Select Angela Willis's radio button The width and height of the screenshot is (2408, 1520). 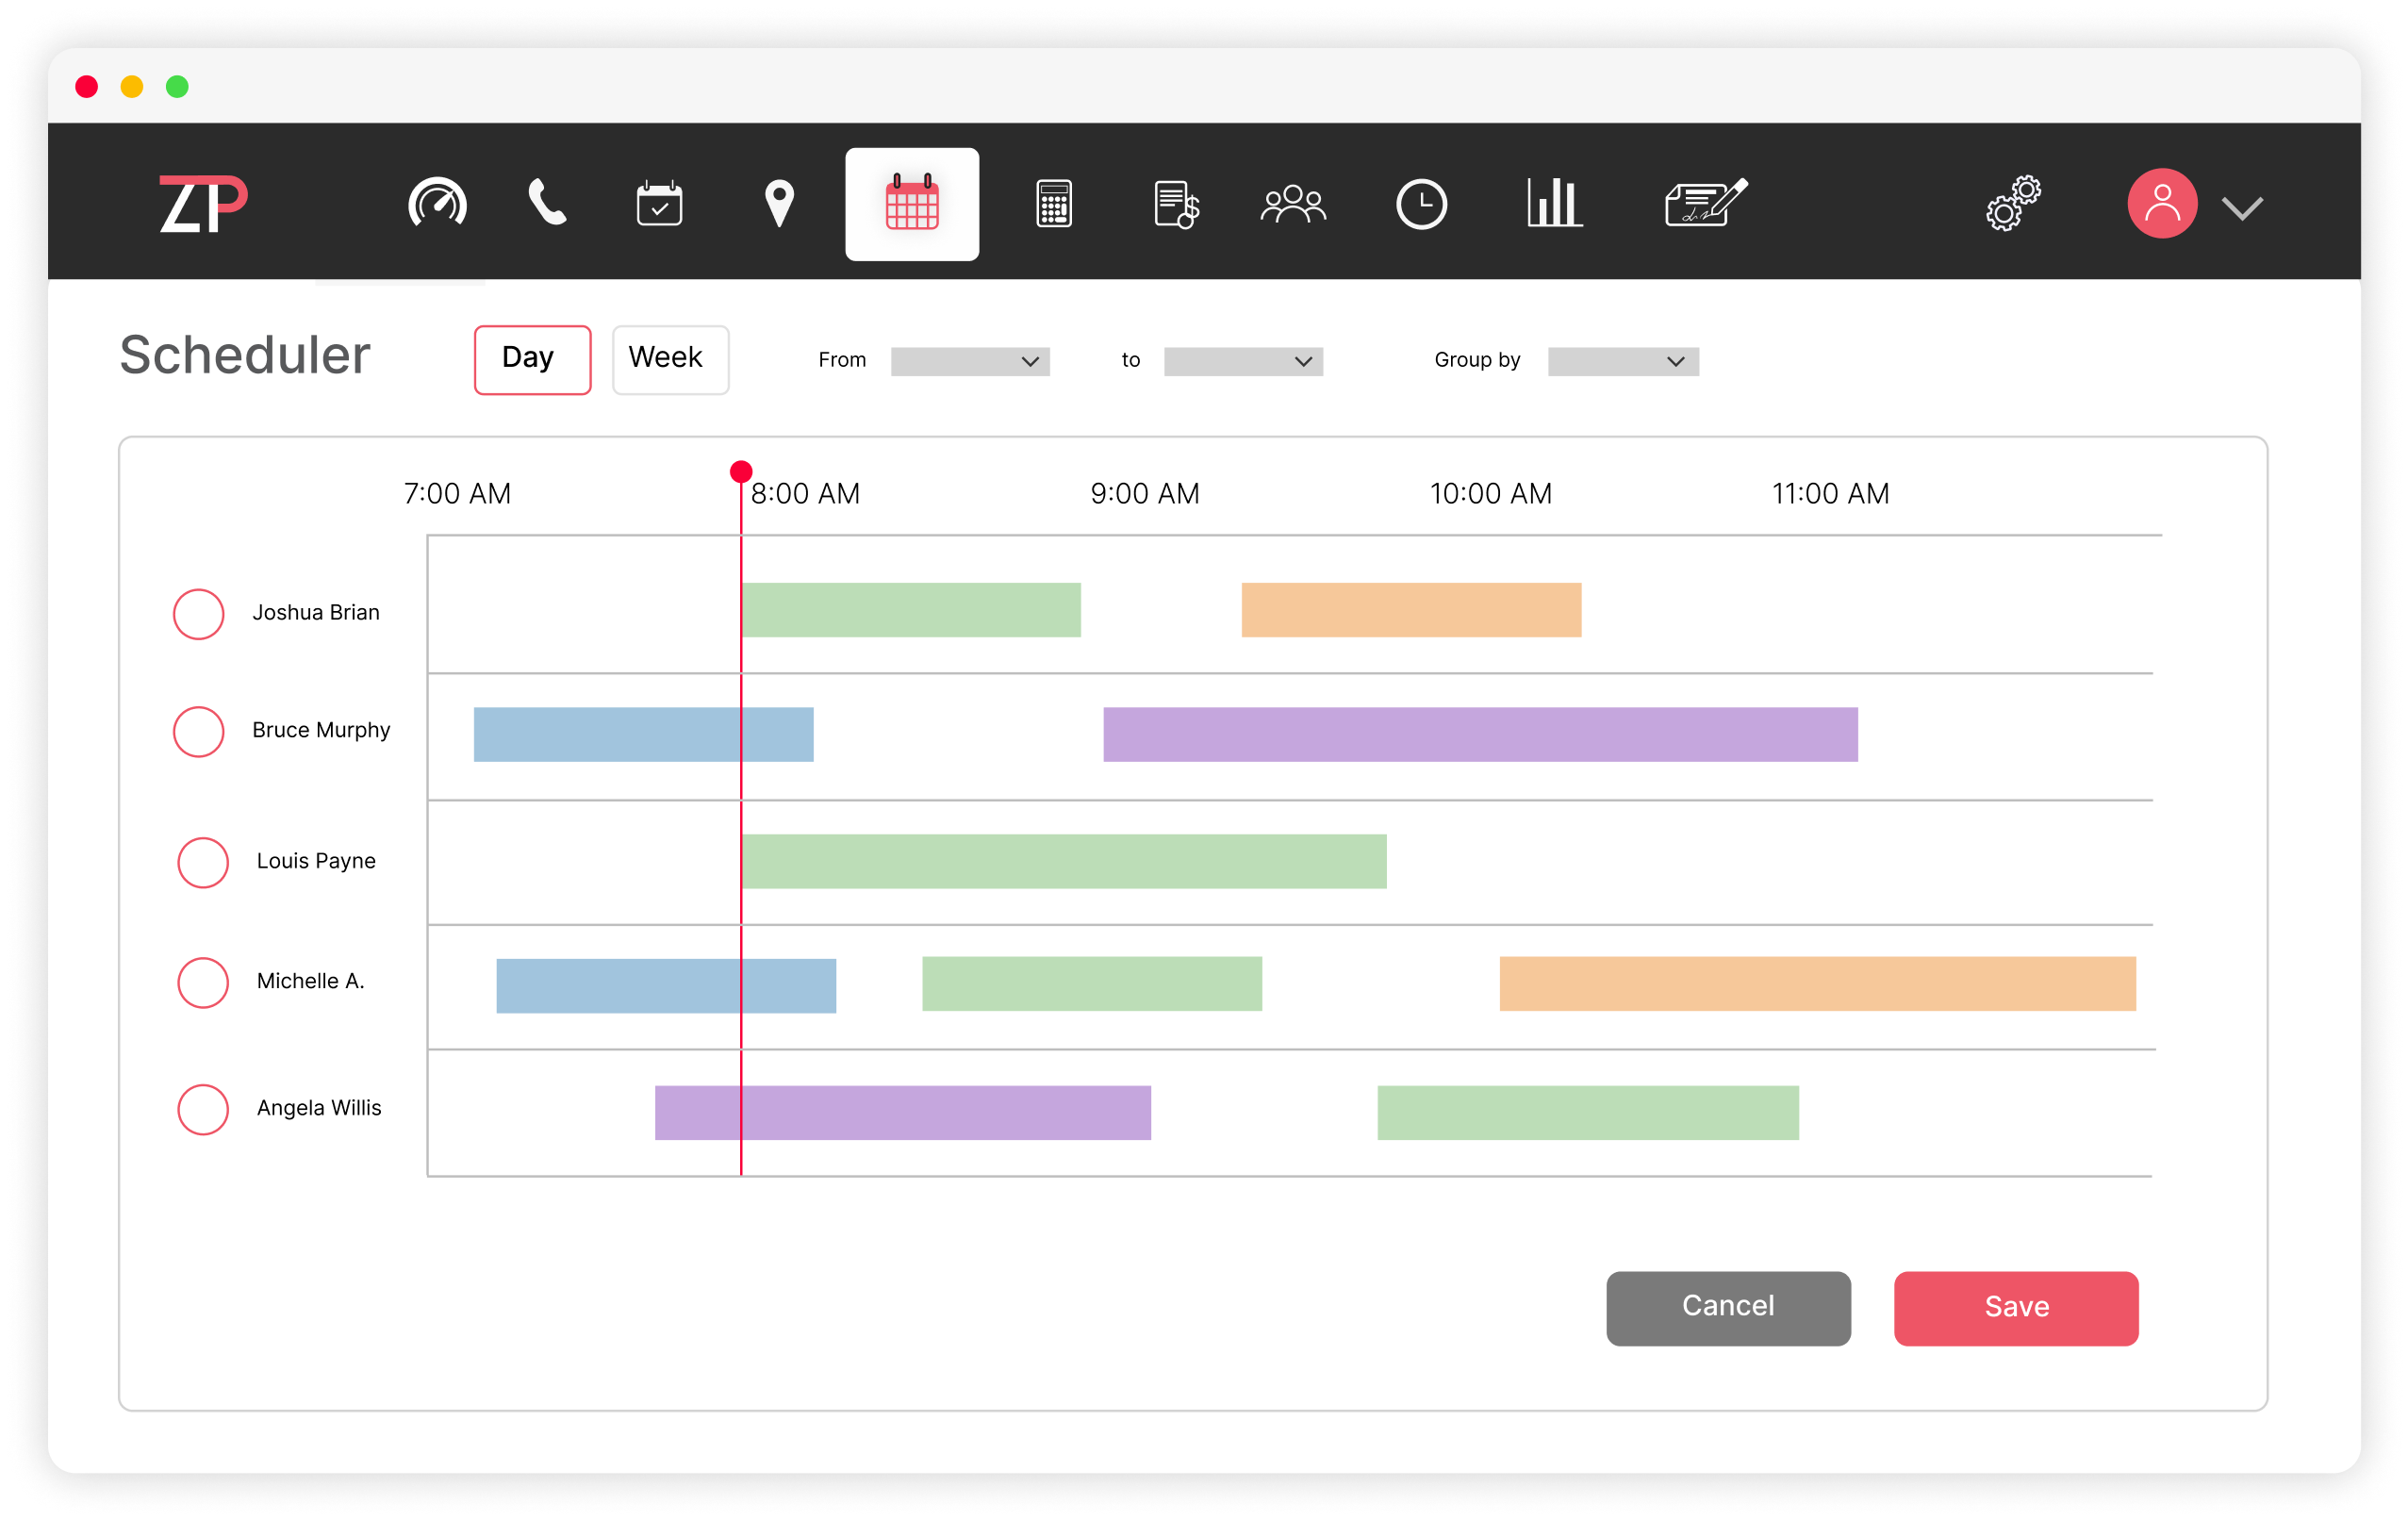pos(202,1109)
